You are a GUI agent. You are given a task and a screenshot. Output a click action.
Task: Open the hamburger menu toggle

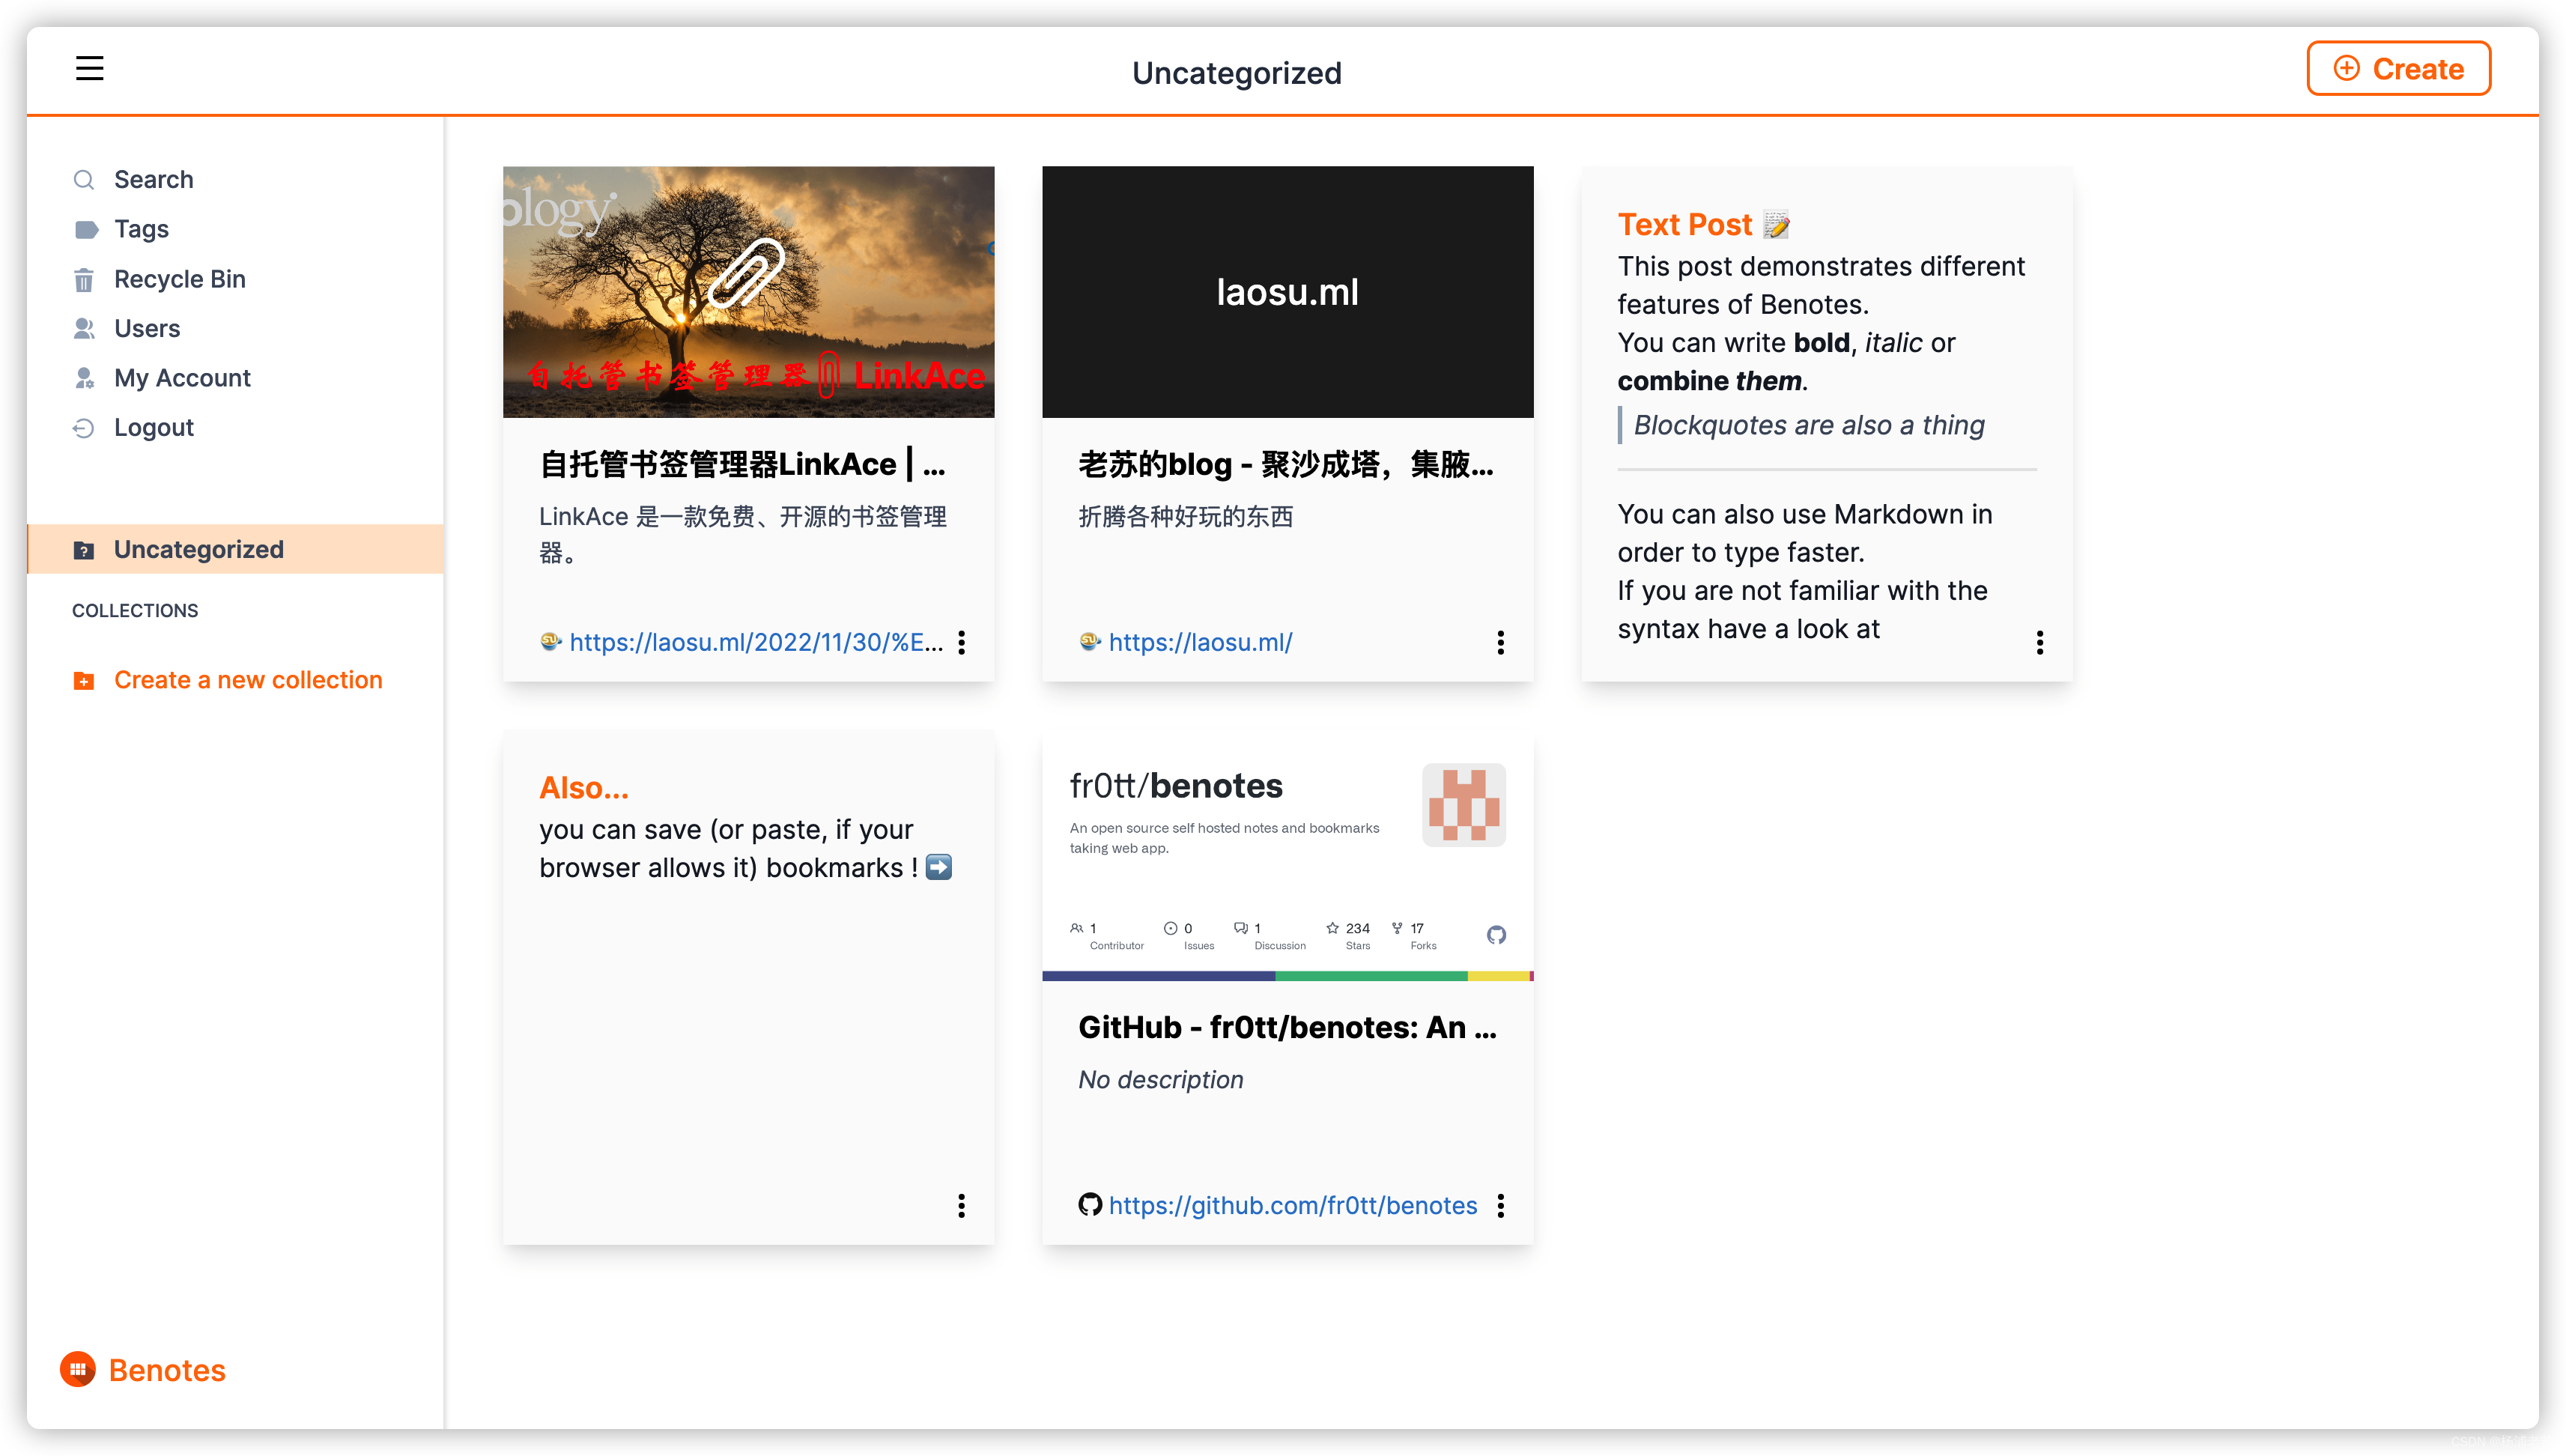point(88,67)
